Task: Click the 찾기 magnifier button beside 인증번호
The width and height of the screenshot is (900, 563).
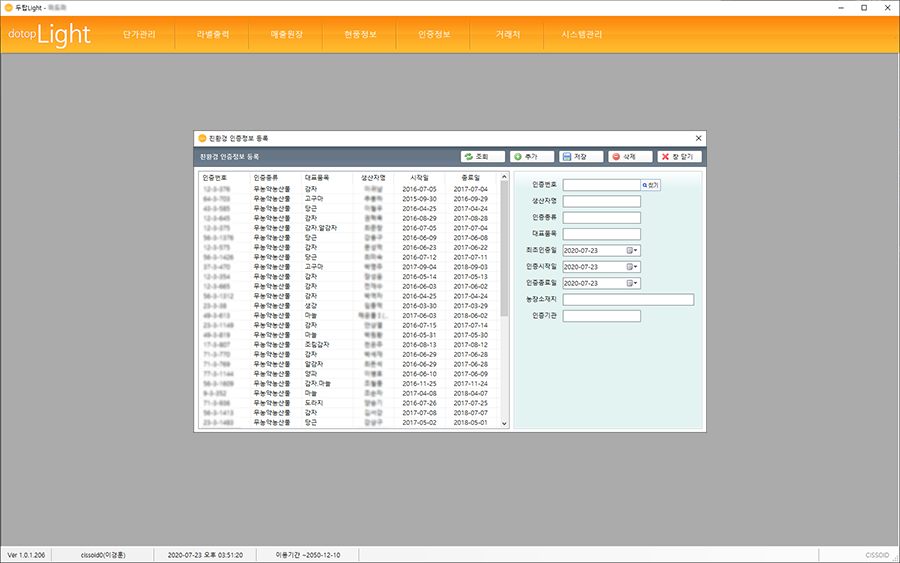Action: tap(651, 185)
